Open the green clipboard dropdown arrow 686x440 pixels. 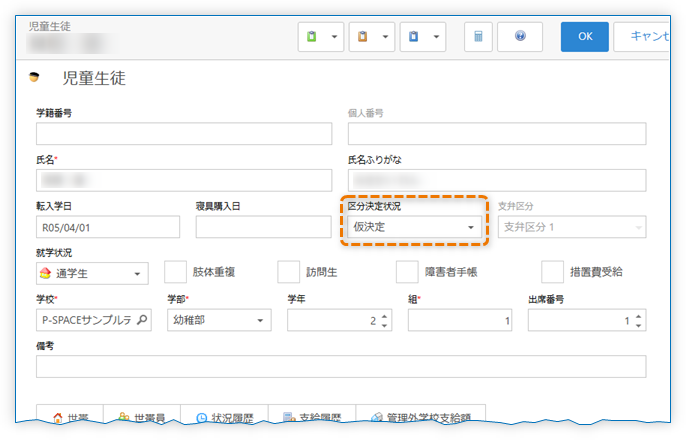(x=334, y=37)
